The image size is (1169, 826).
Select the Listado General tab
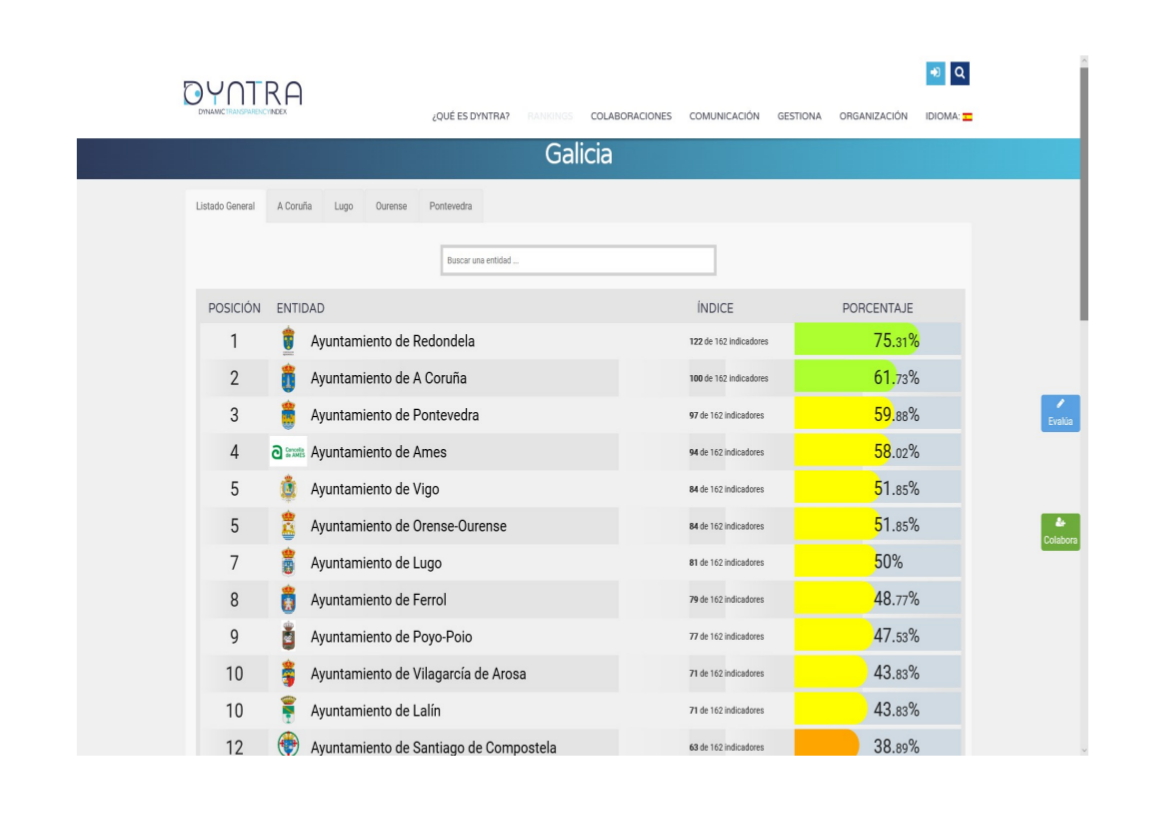tap(225, 206)
